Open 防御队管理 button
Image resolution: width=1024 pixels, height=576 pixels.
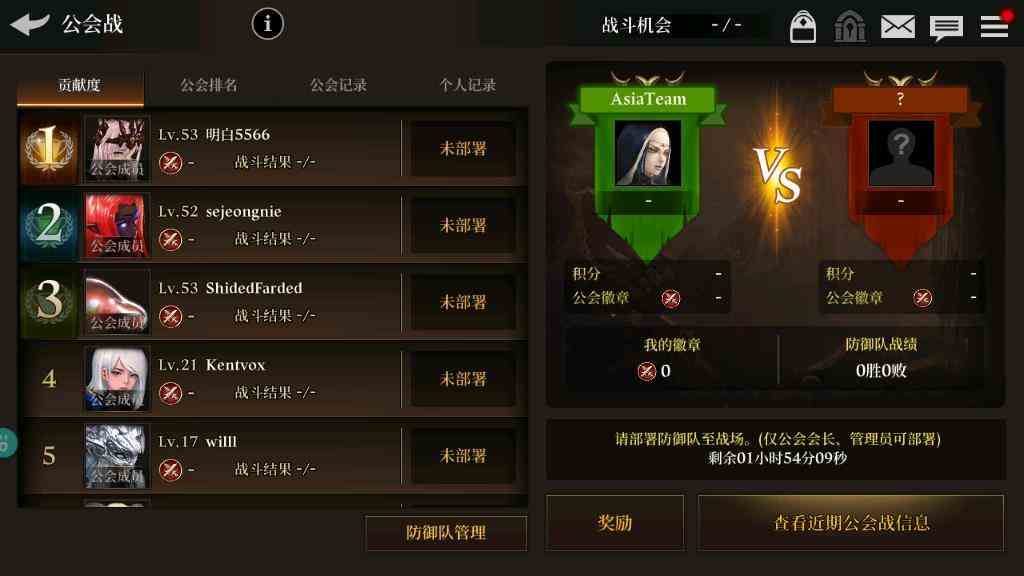(x=446, y=533)
